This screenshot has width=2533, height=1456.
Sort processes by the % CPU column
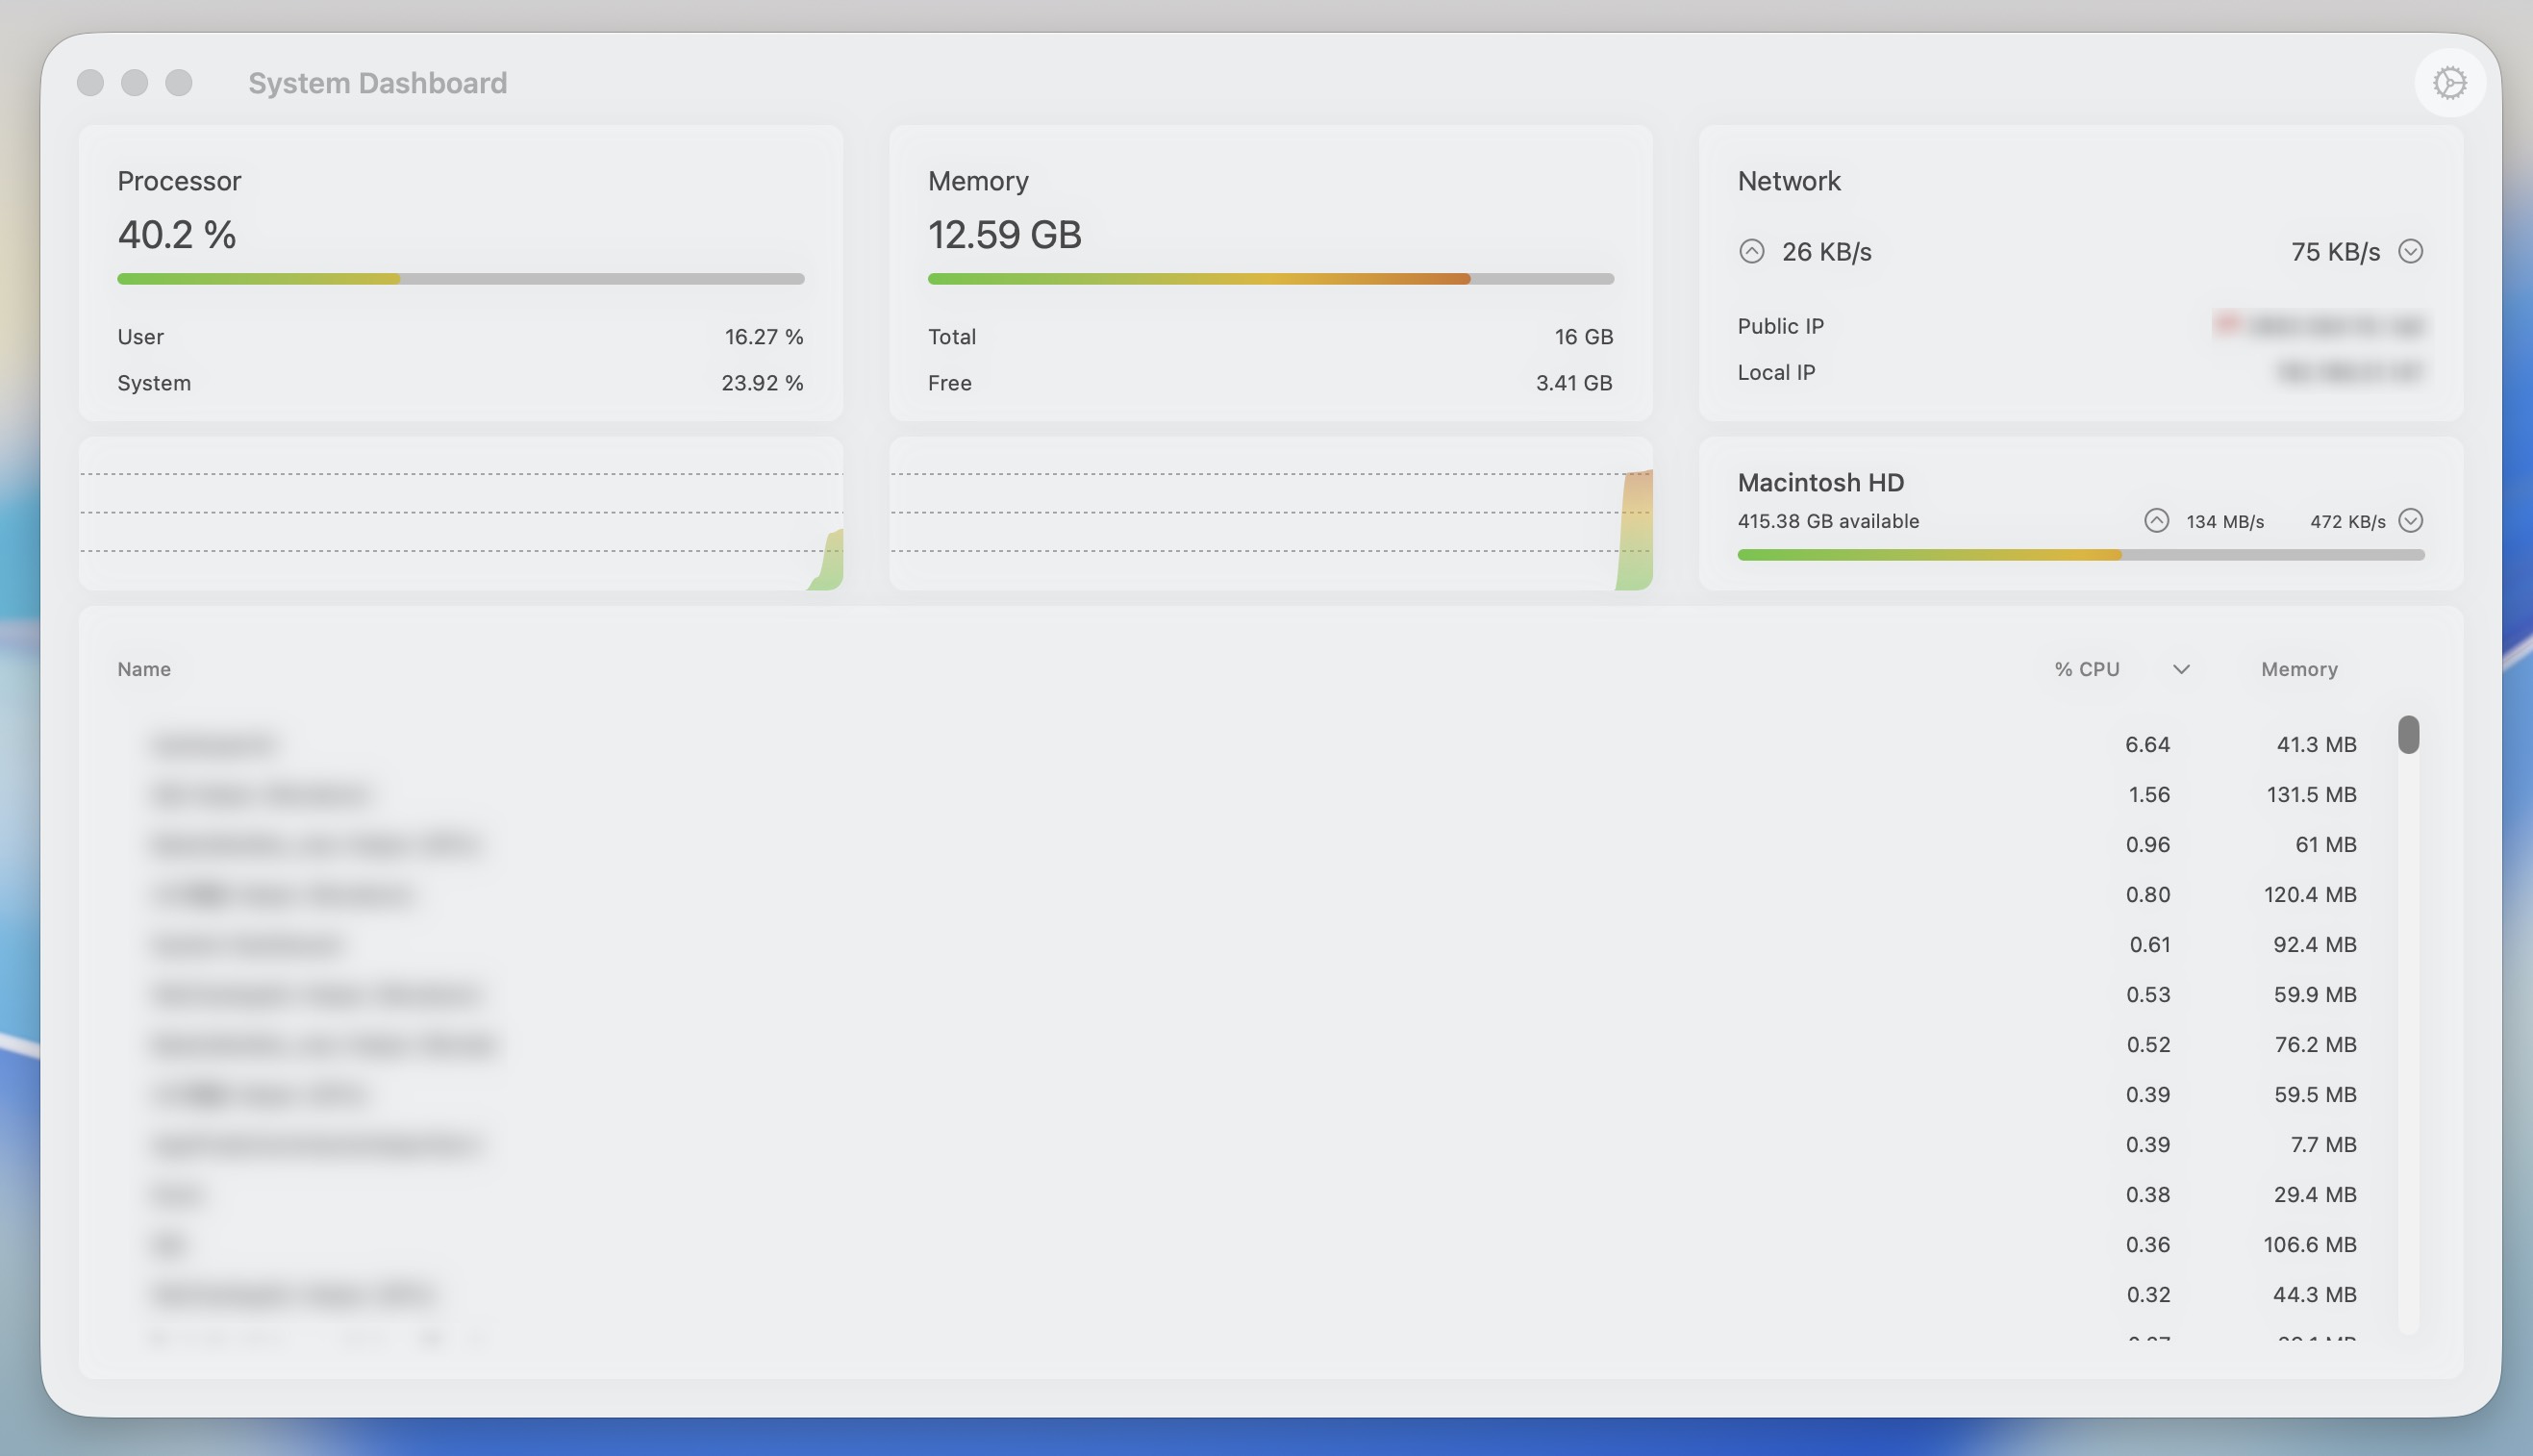tap(2087, 669)
